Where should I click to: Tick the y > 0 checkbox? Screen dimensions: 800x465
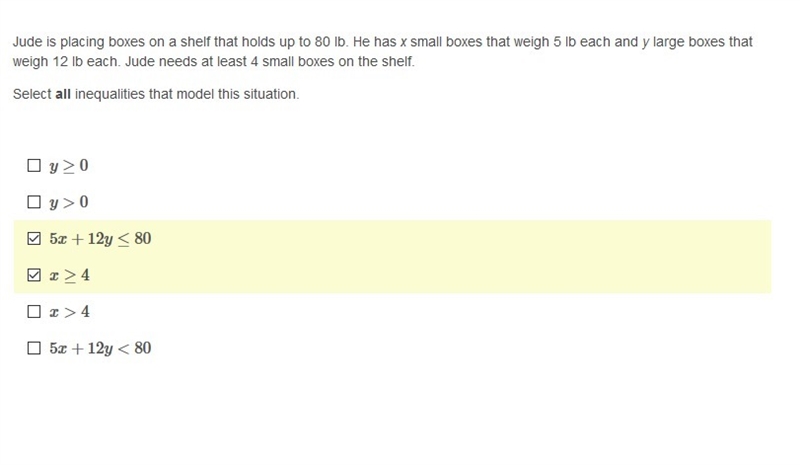click(x=34, y=202)
